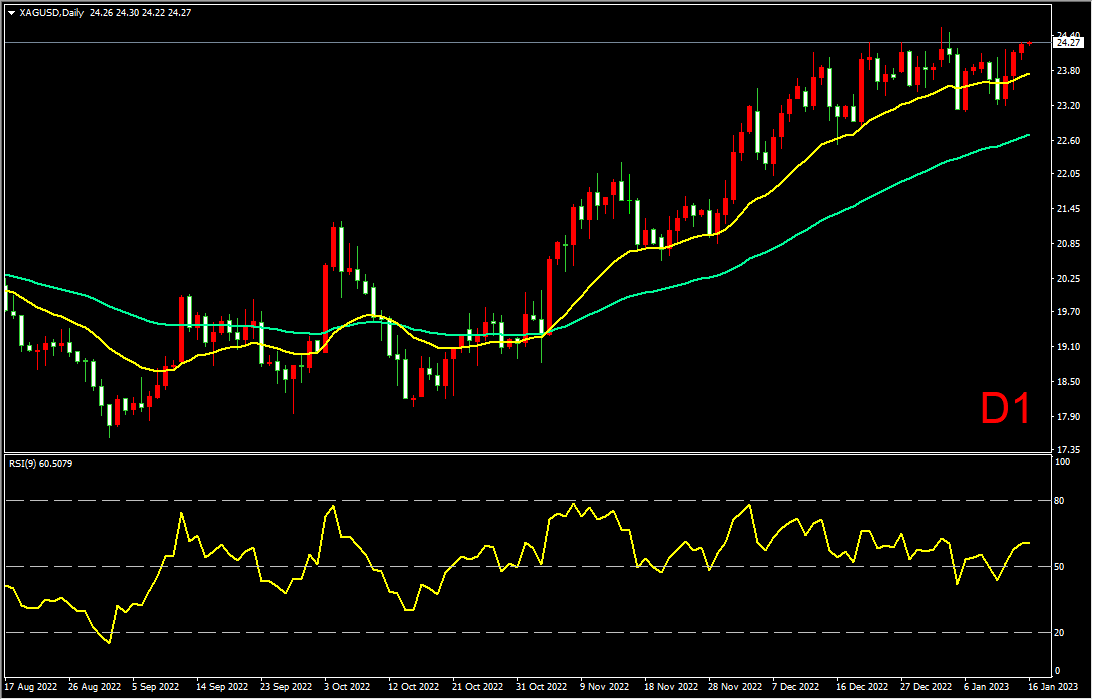Click the 23.20 price scale label
1093x700 pixels.
point(1068,105)
